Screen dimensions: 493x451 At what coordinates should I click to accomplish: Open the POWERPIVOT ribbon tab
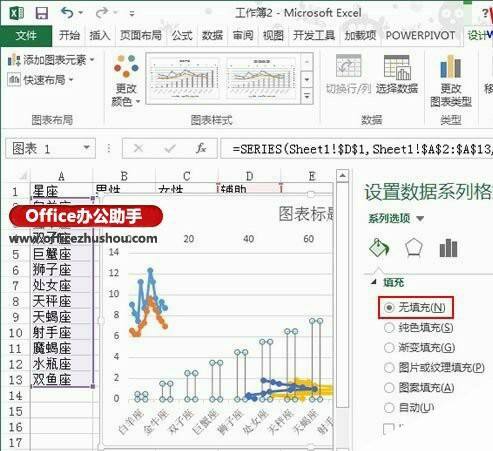pos(420,35)
